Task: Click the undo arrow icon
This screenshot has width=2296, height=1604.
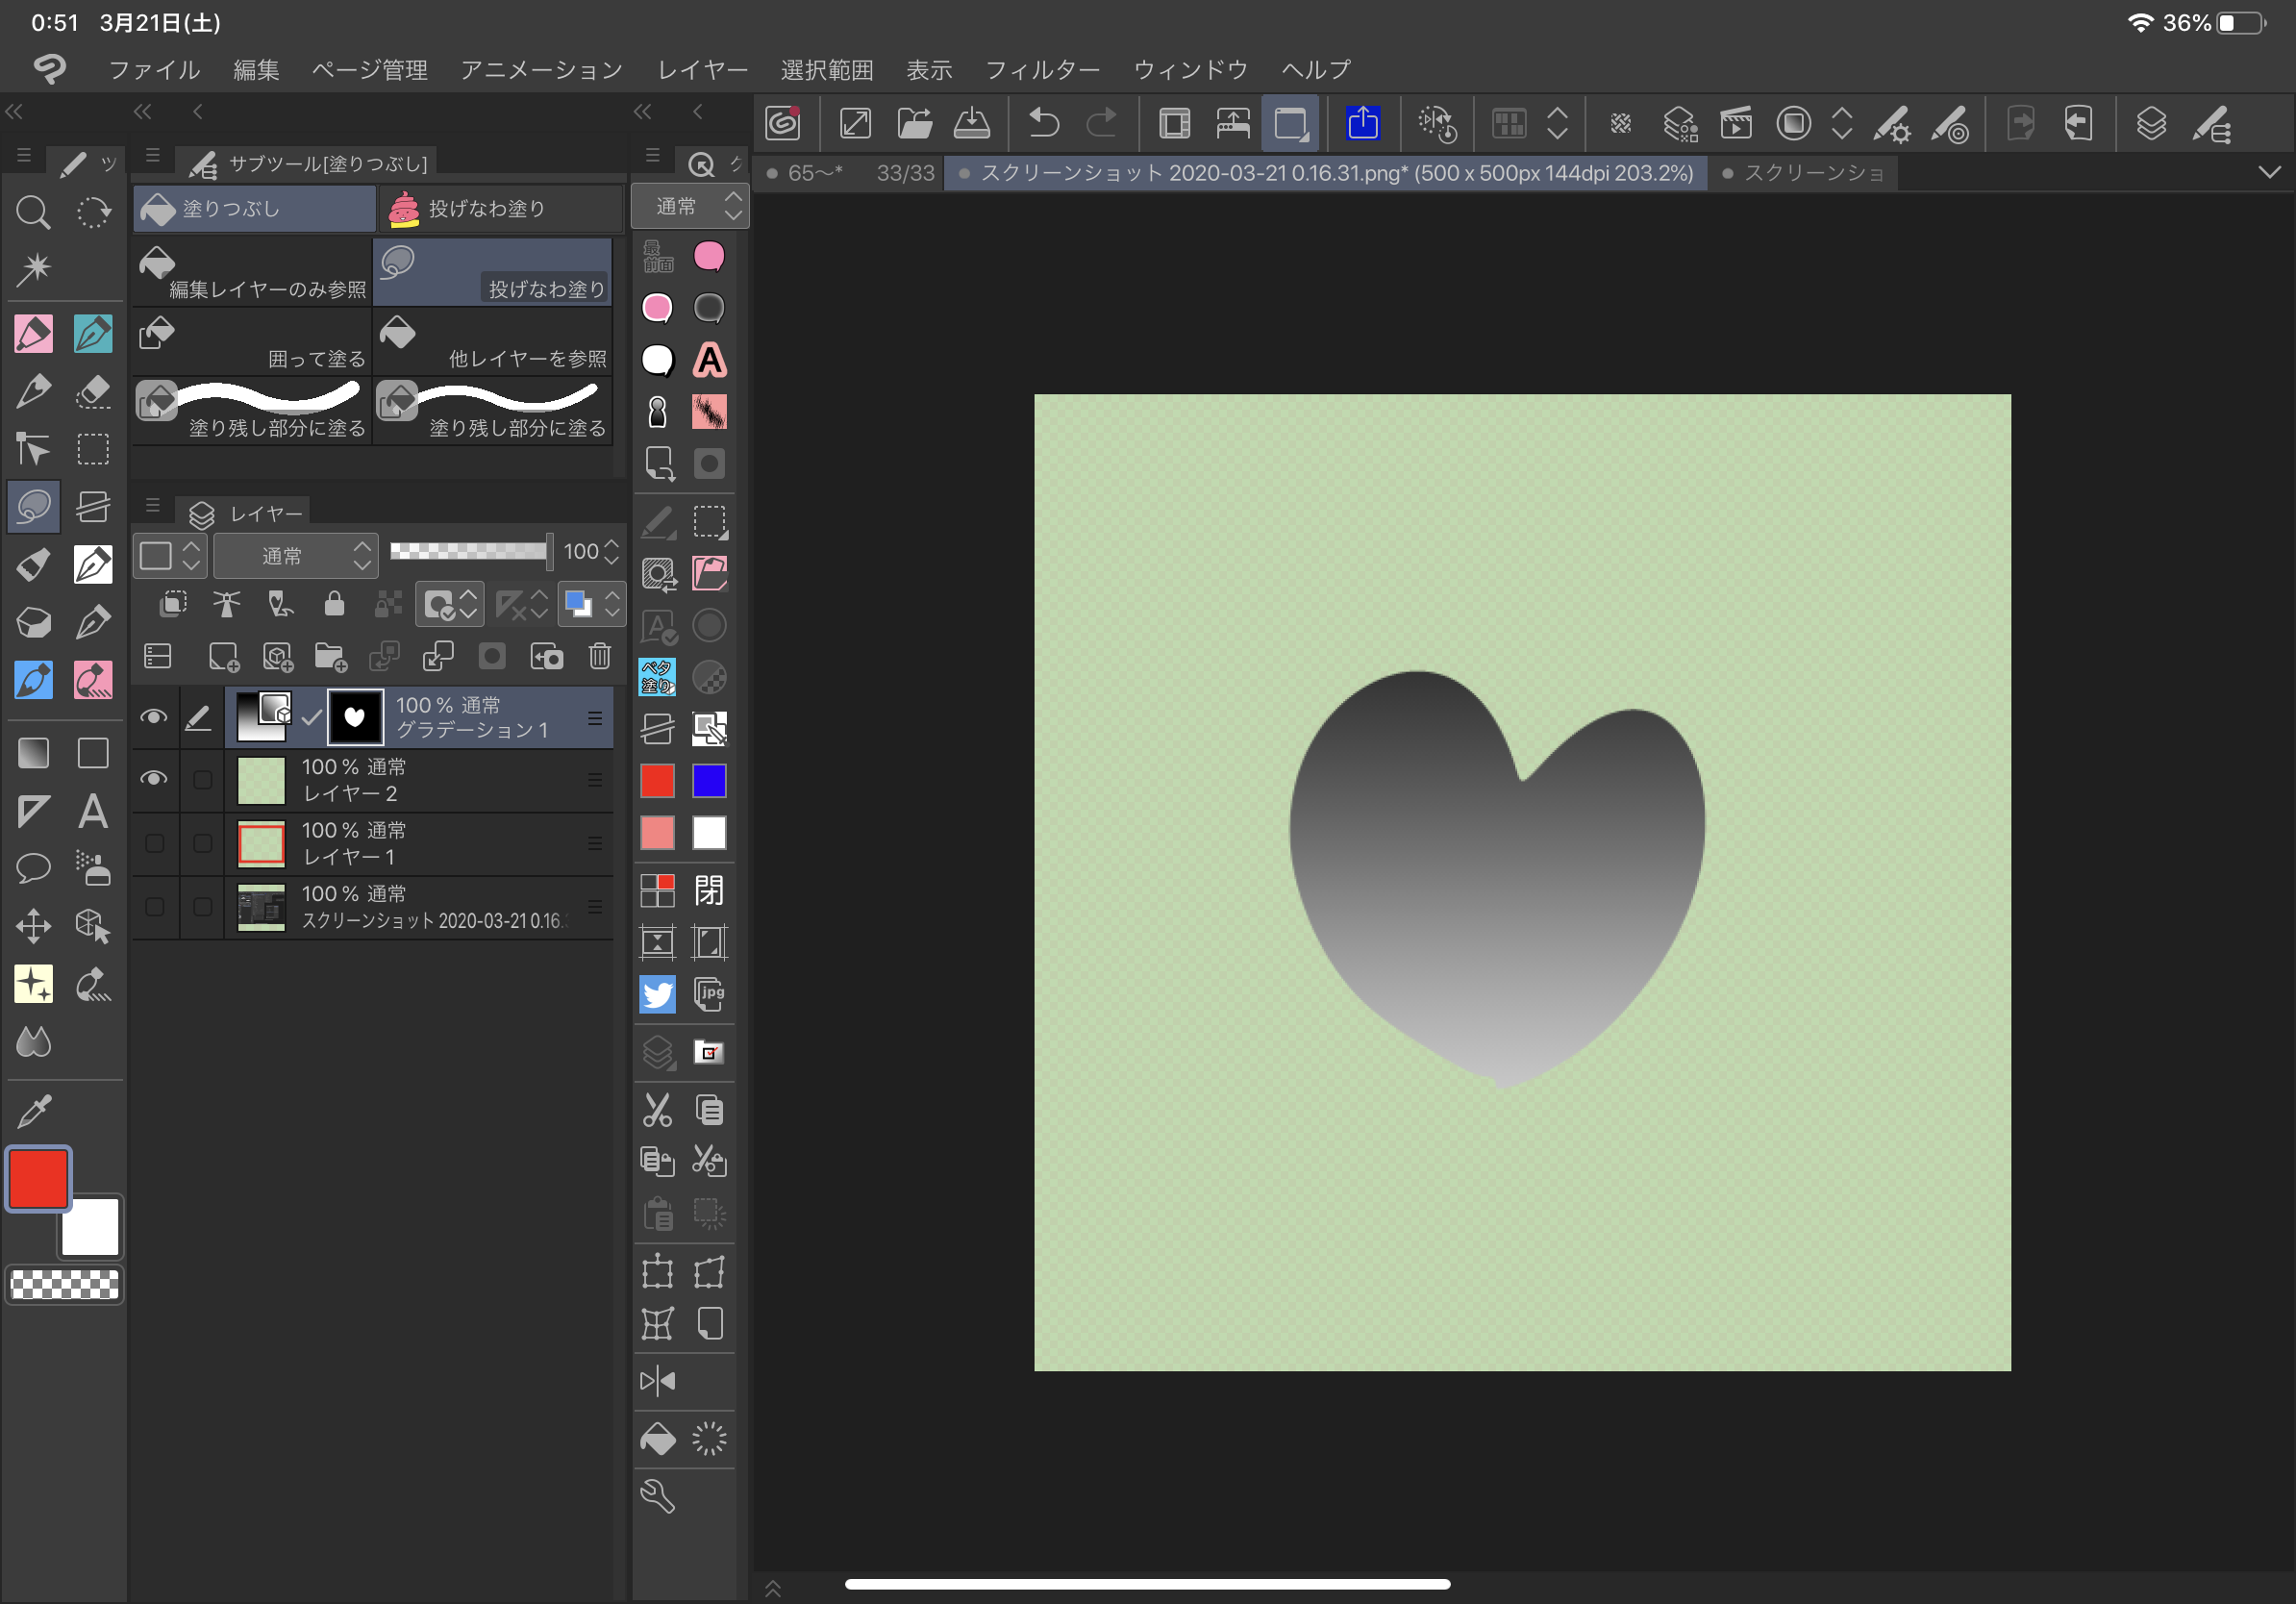Action: [x=1043, y=124]
